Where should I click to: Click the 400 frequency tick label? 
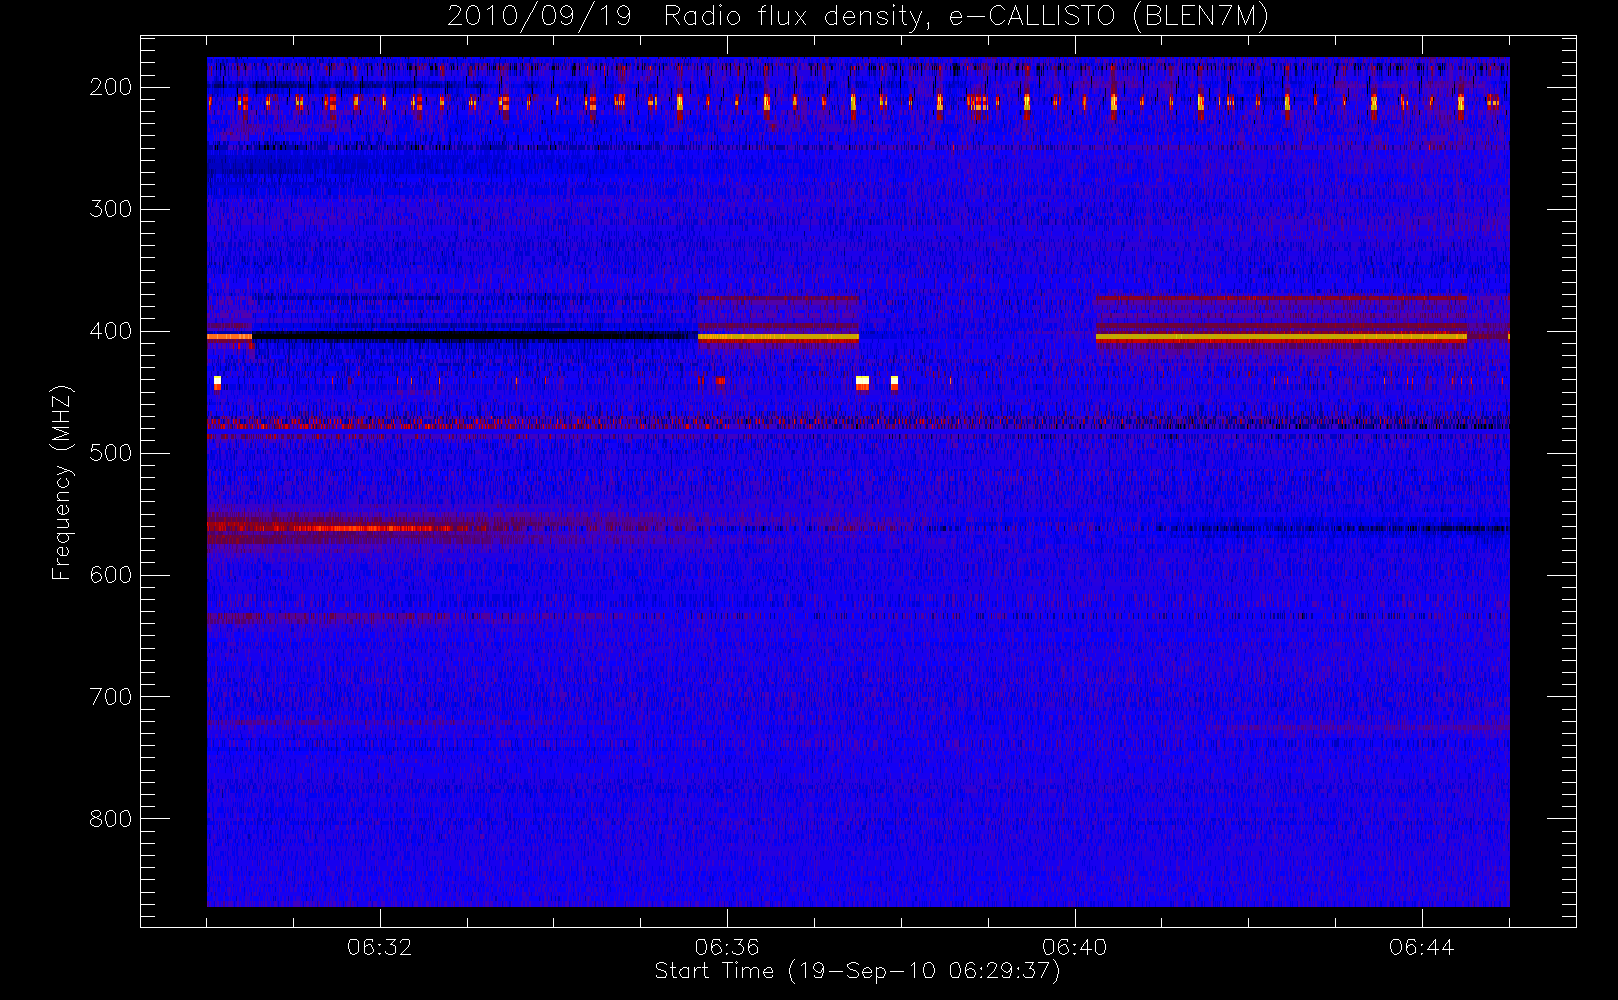point(111,331)
